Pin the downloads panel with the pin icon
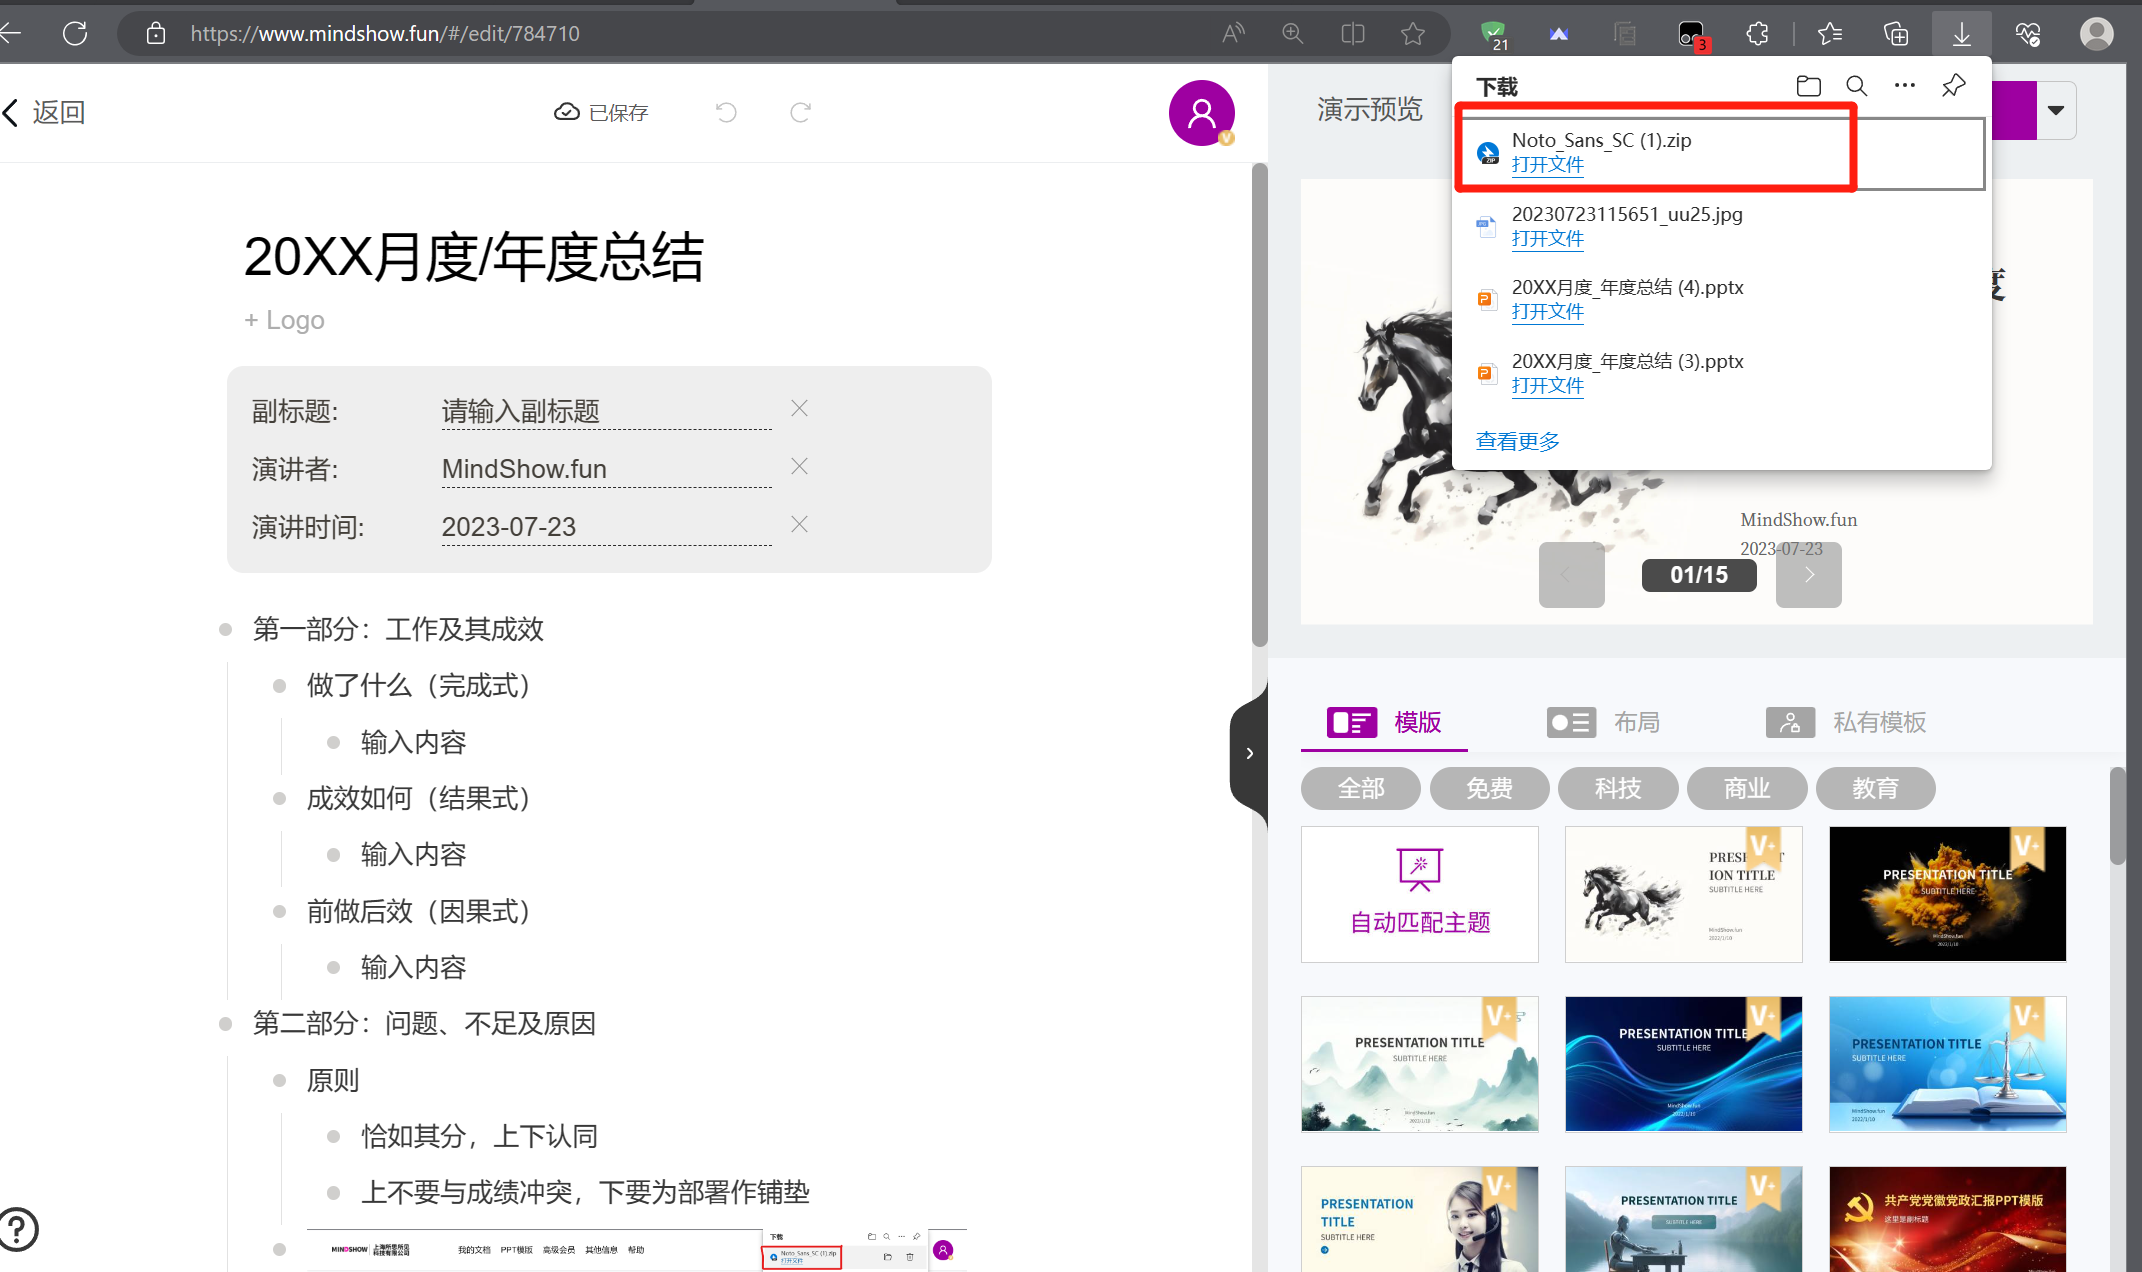2142x1272 pixels. [1953, 86]
